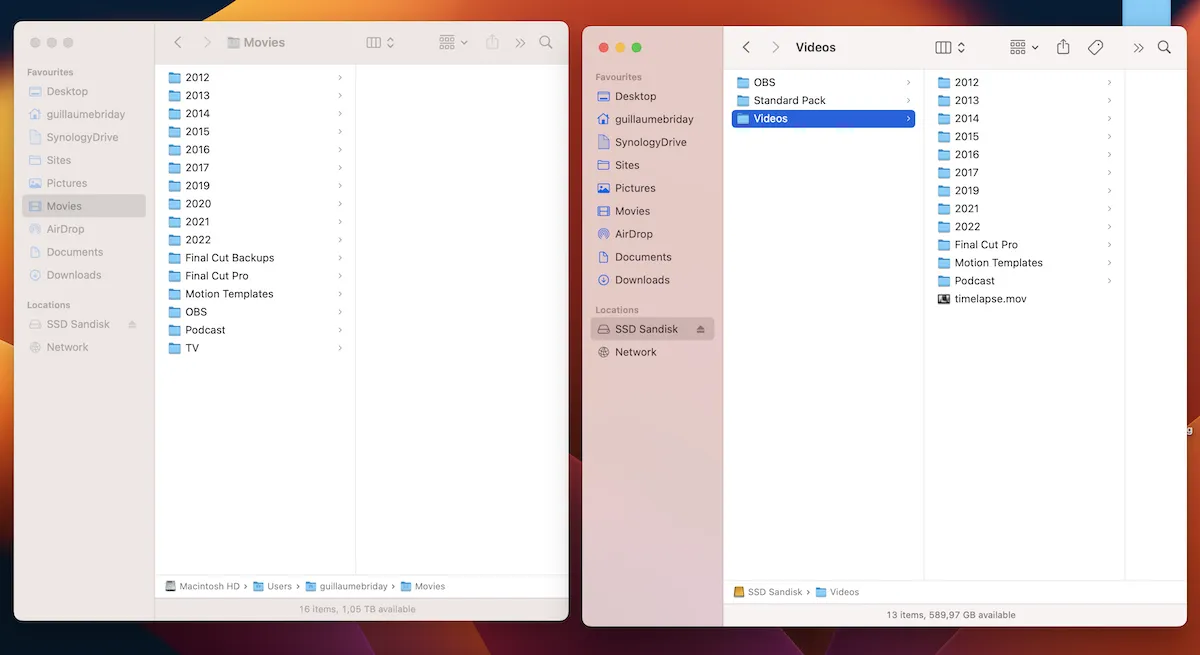Open AirDrop in Movies window sidebar
Image resolution: width=1200 pixels, height=655 pixels.
point(84,229)
